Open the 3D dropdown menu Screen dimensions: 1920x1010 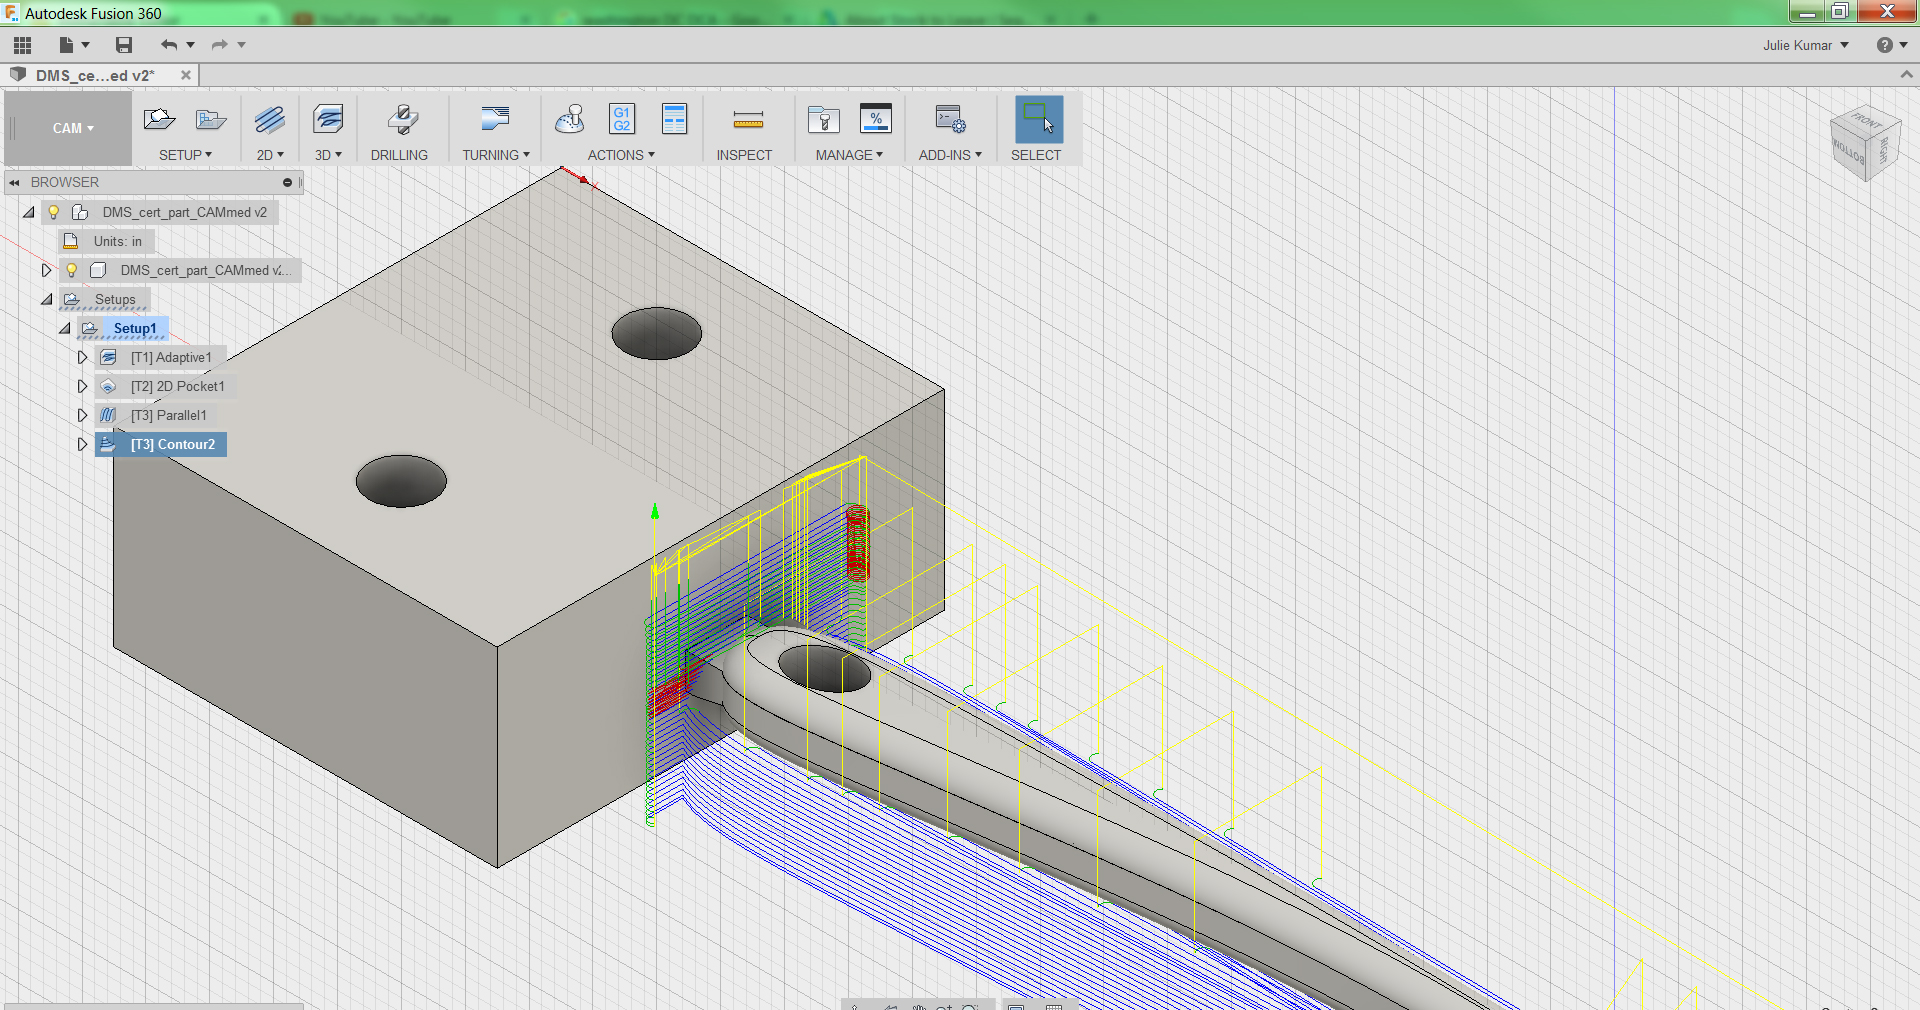coord(328,155)
